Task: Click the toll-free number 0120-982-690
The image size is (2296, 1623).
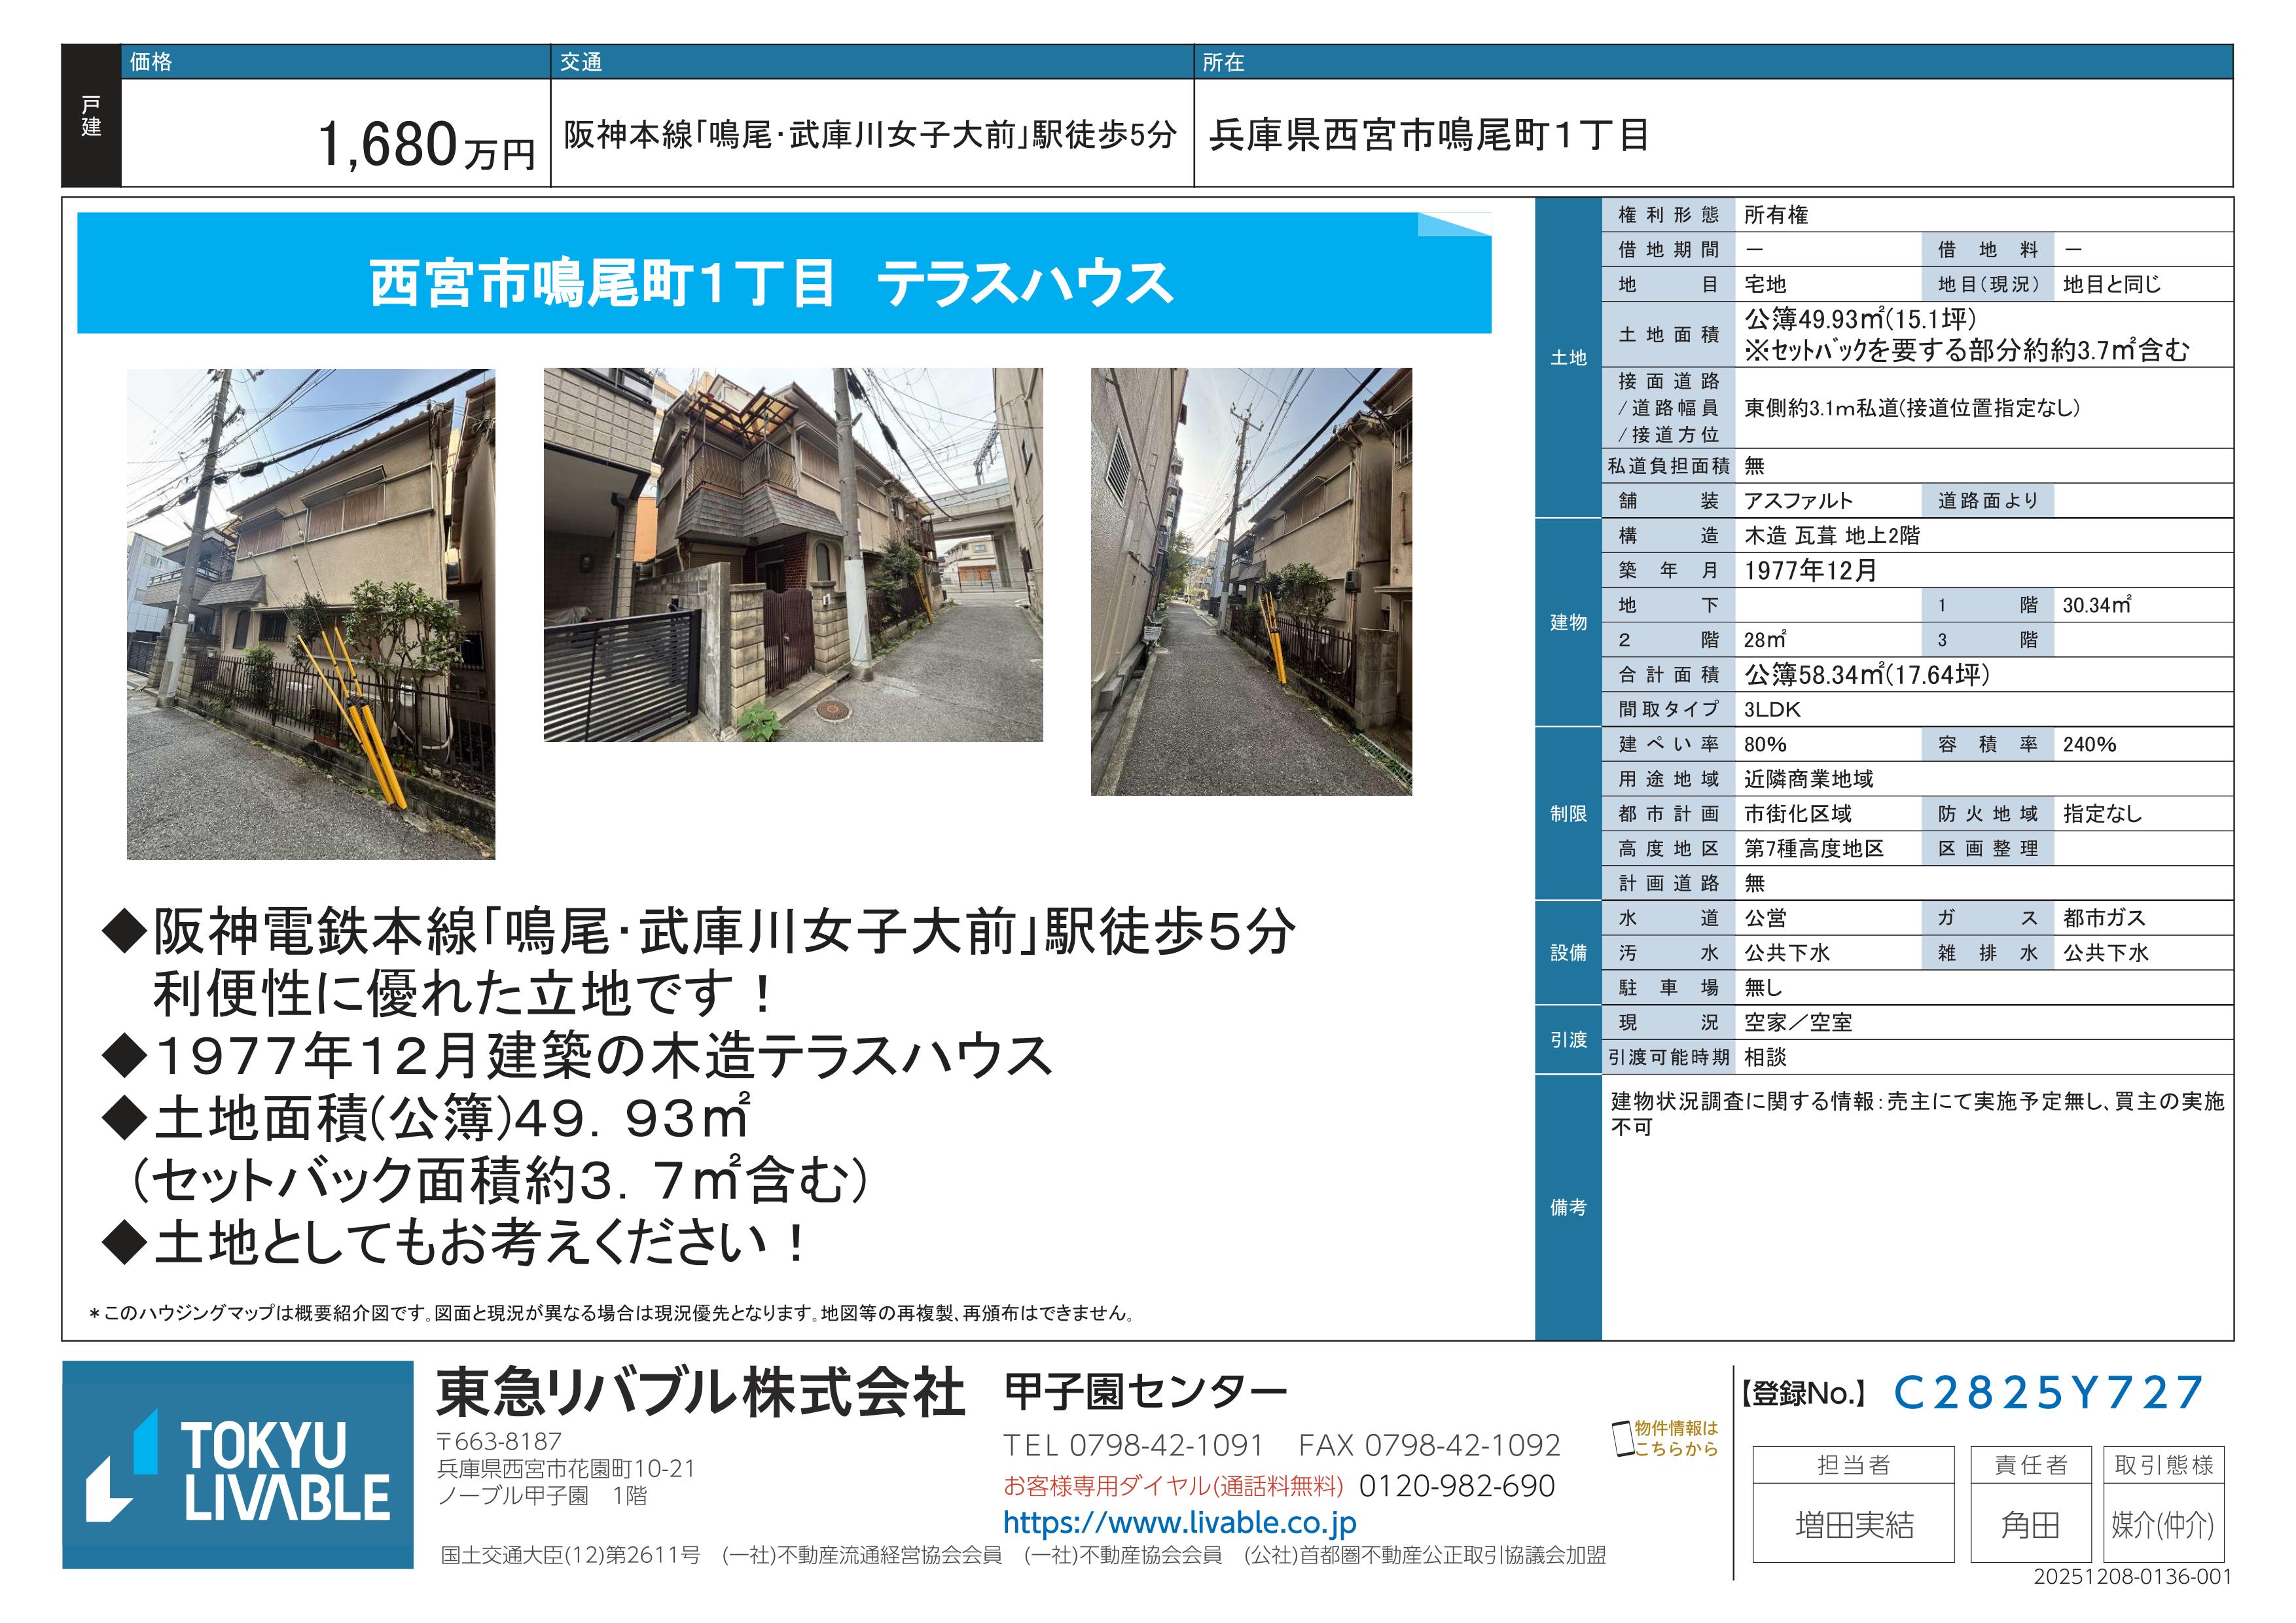Action: pos(1456,1486)
